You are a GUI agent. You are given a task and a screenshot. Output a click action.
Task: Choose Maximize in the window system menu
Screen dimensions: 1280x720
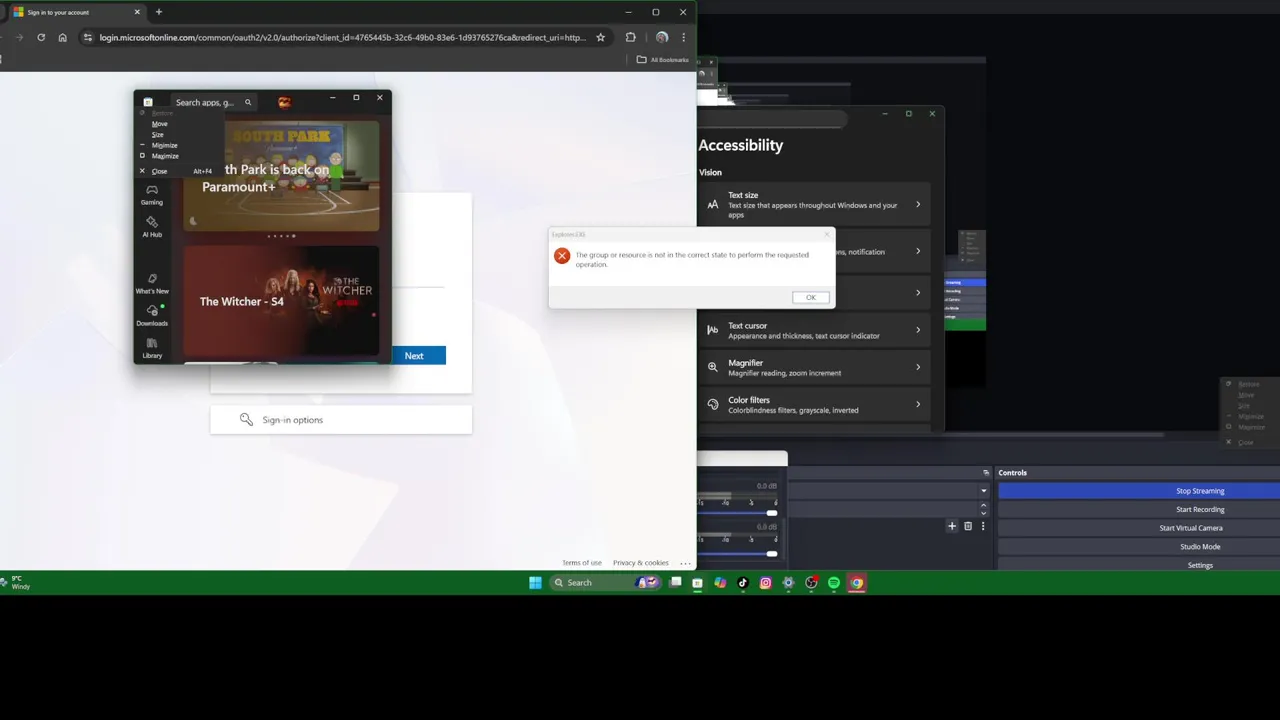165,156
